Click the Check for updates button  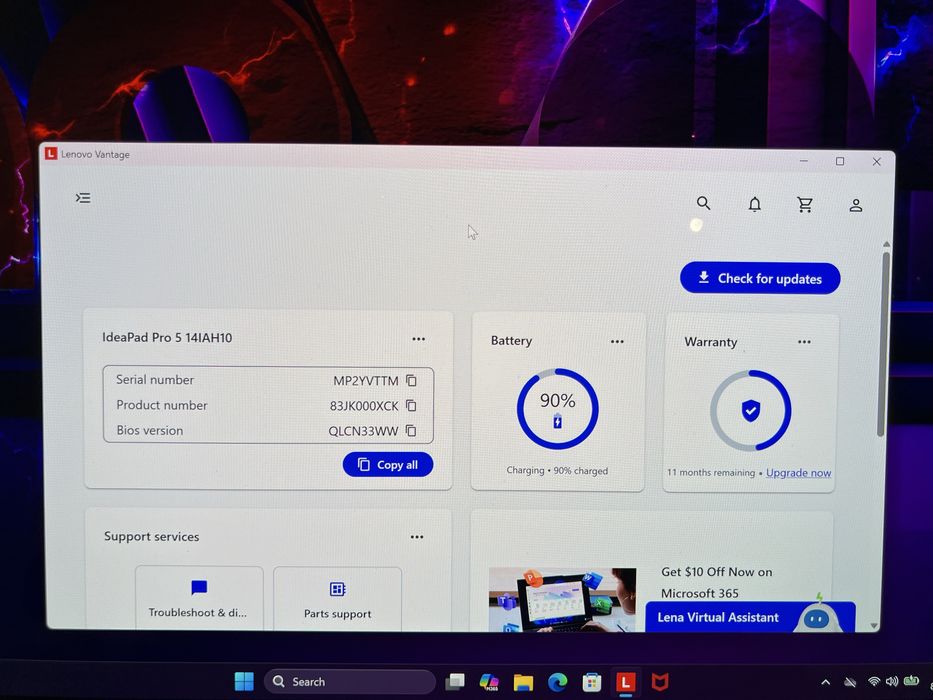tap(760, 278)
